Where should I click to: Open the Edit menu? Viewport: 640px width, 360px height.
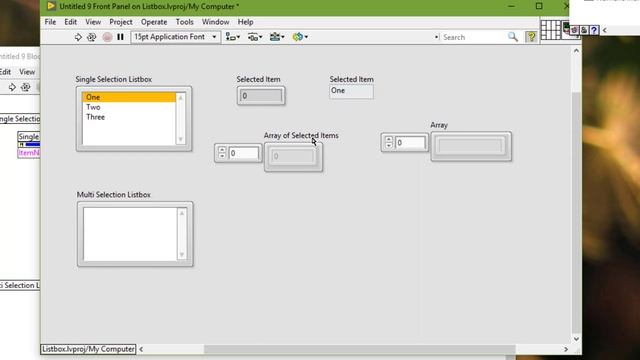coord(70,22)
